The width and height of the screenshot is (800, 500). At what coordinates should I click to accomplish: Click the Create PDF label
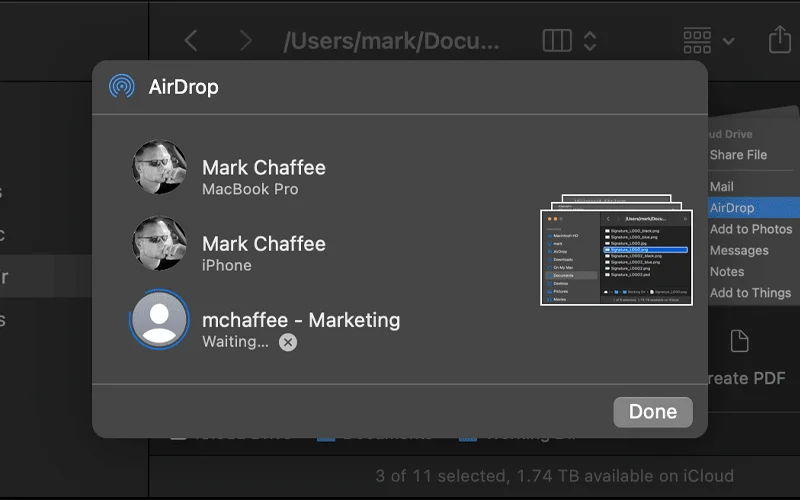[747, 378]
